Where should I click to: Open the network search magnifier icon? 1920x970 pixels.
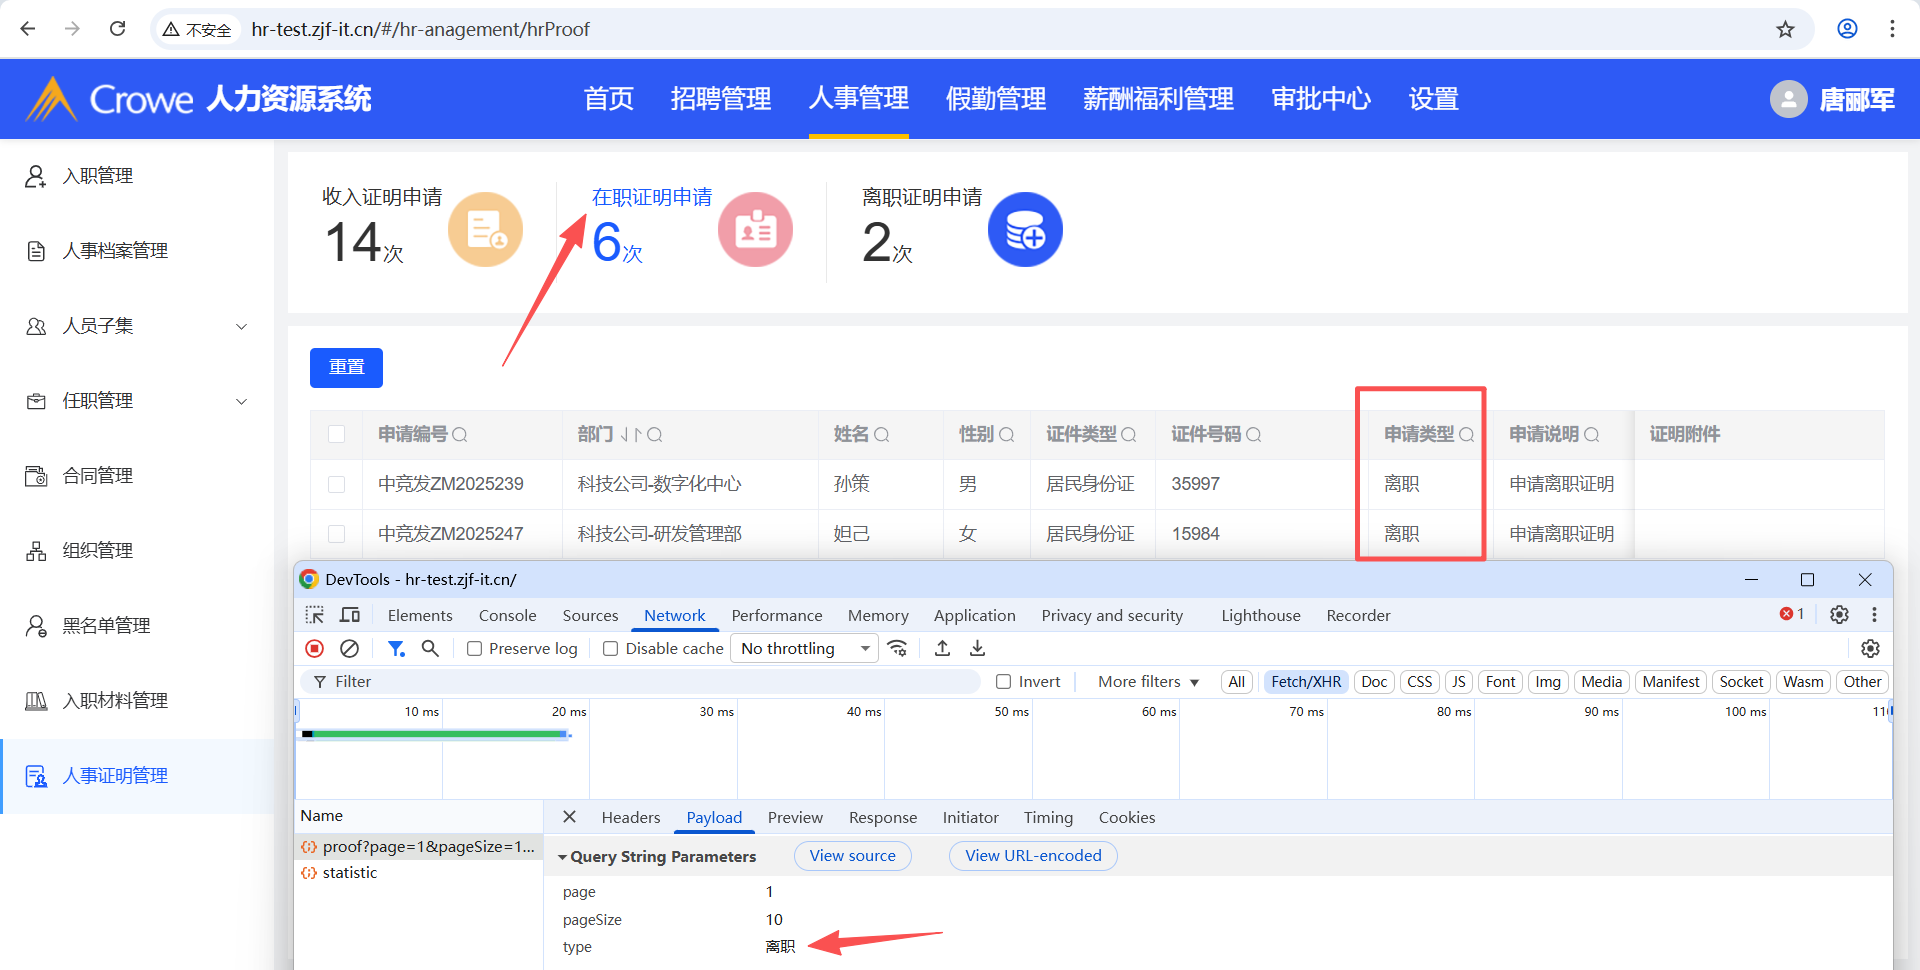tap(430, 648)
